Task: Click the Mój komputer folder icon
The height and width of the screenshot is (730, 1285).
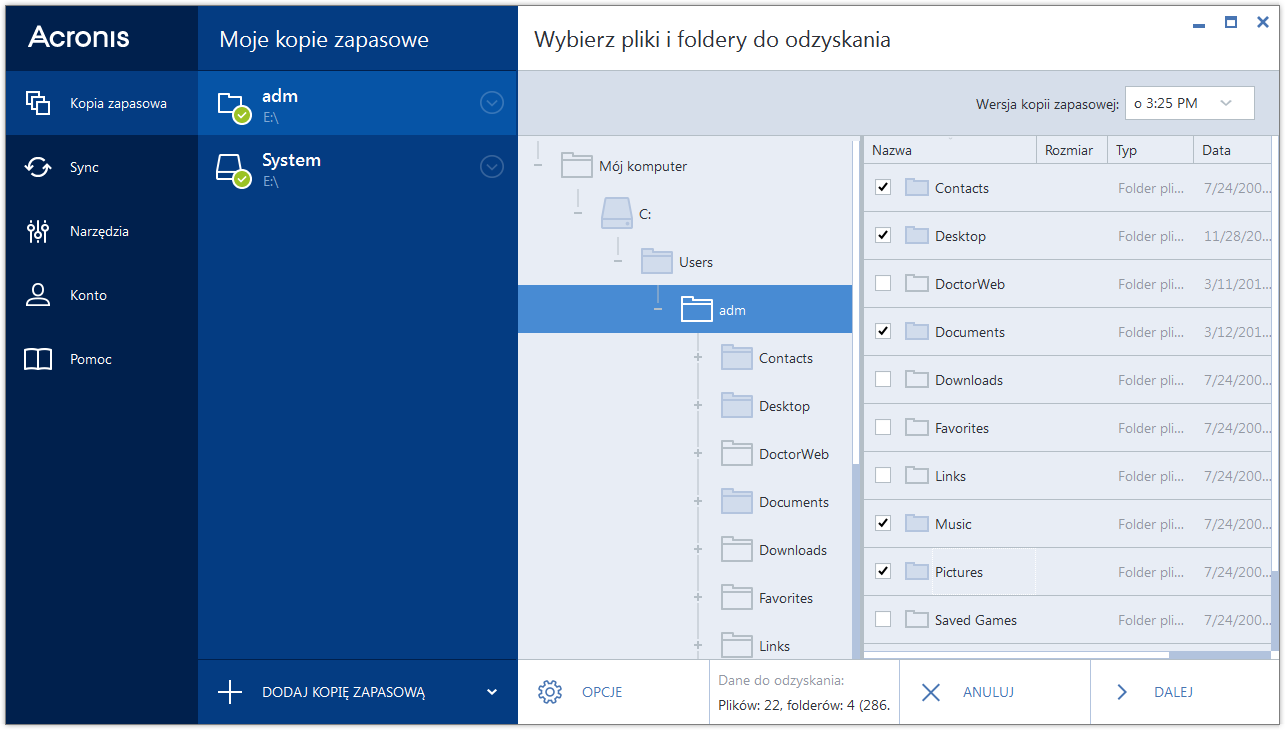Action: point(577,165)
